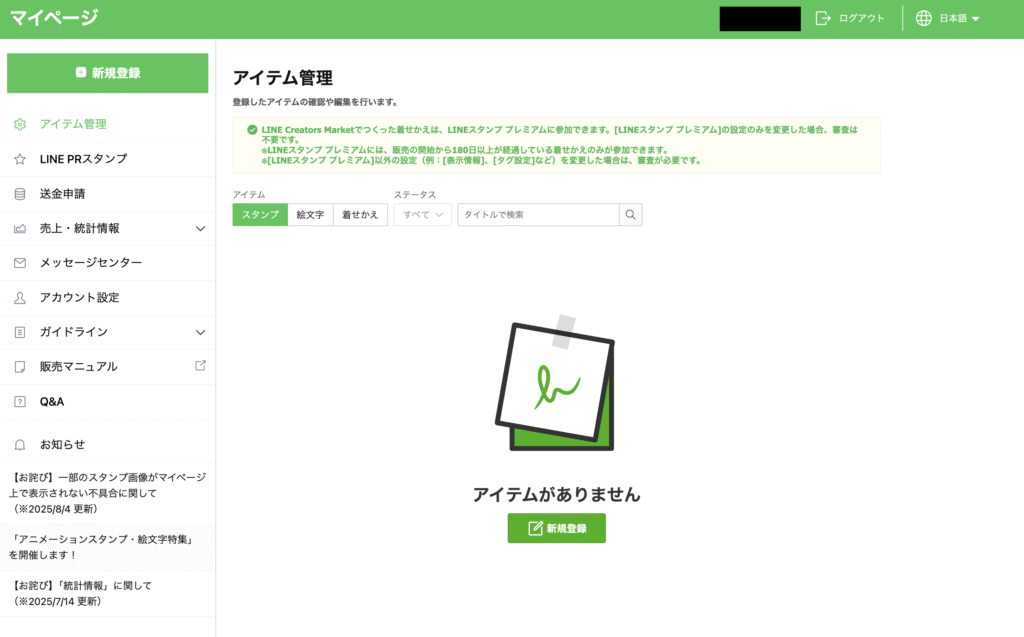Open LINE PRスタンプ menu label
Screen dimensions: 1024x637
point(84,159)
